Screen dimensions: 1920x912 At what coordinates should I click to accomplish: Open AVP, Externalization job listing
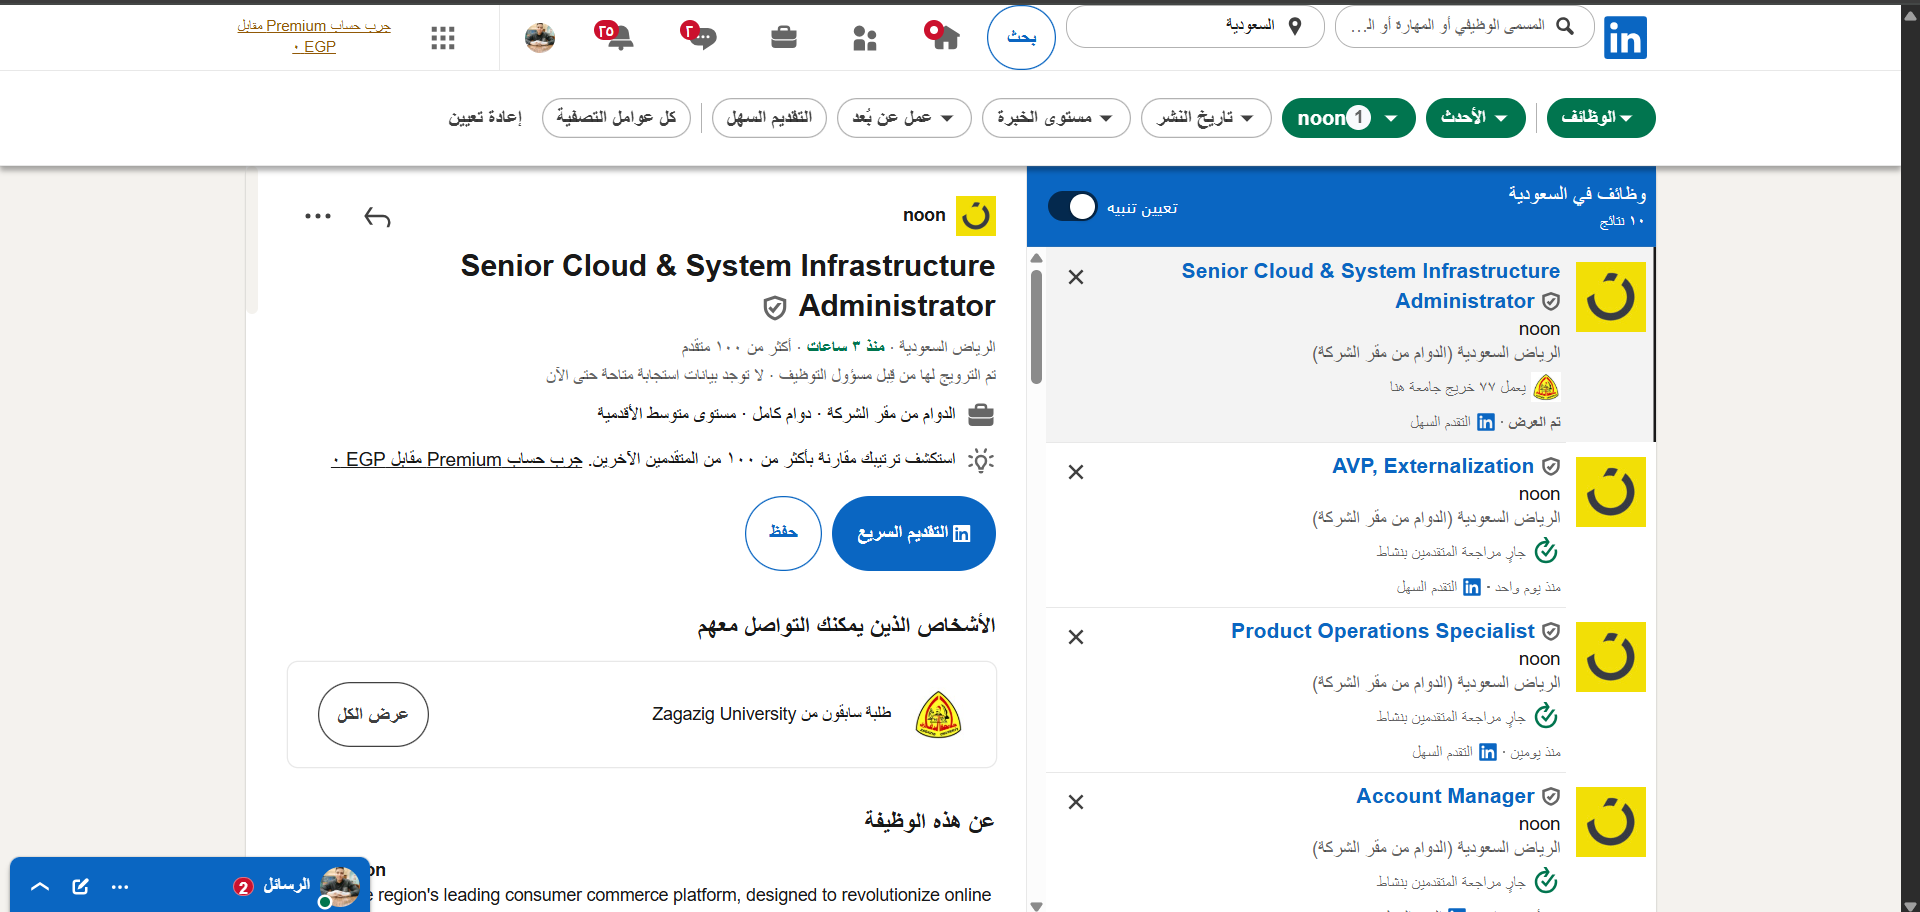1432,466
